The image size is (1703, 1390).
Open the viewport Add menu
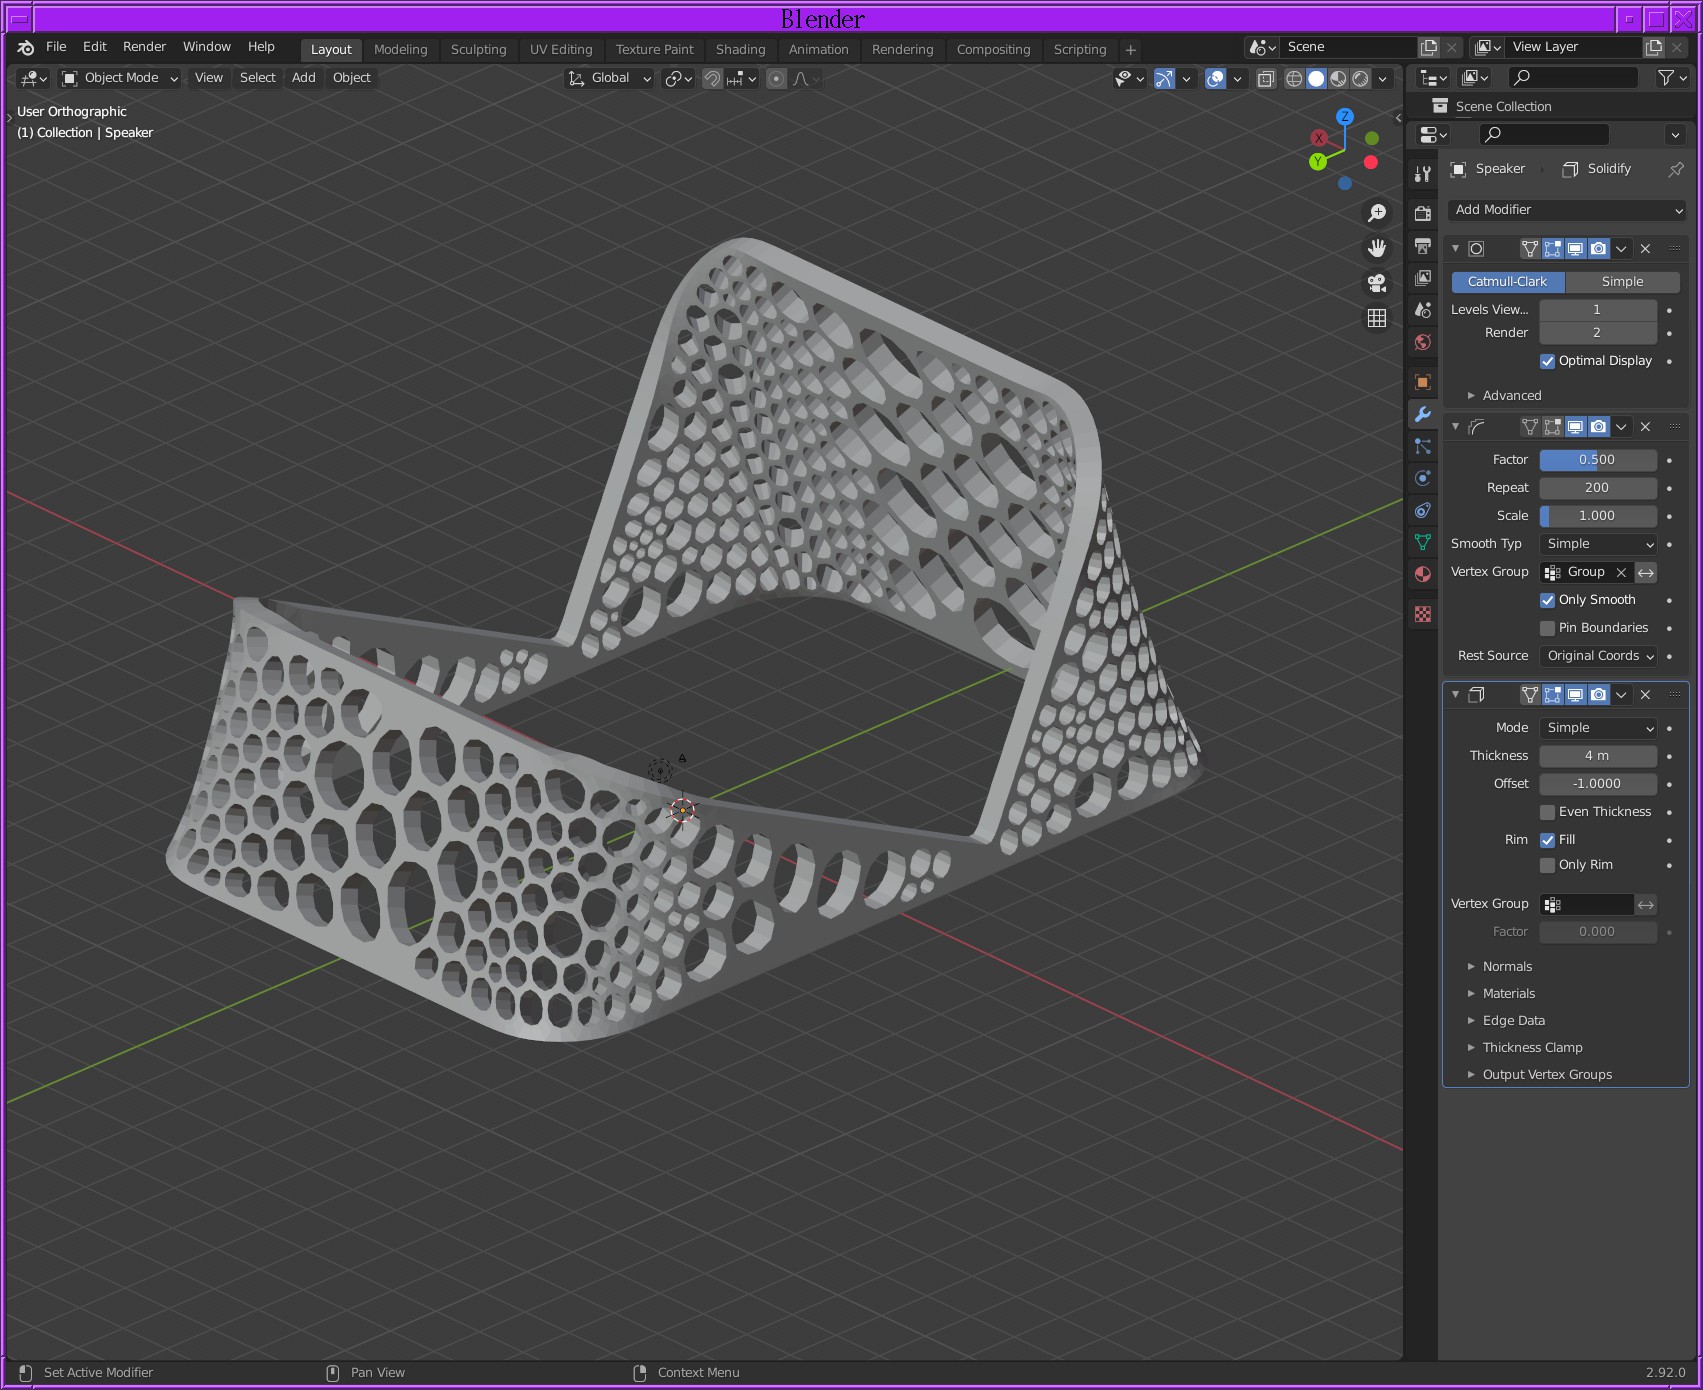click(303, 78)
